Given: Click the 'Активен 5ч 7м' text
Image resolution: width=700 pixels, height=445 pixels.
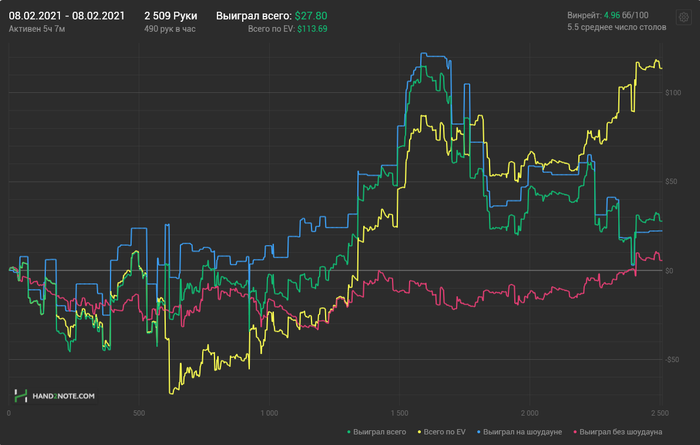Looking at the screenshot, I should (37, 29).
